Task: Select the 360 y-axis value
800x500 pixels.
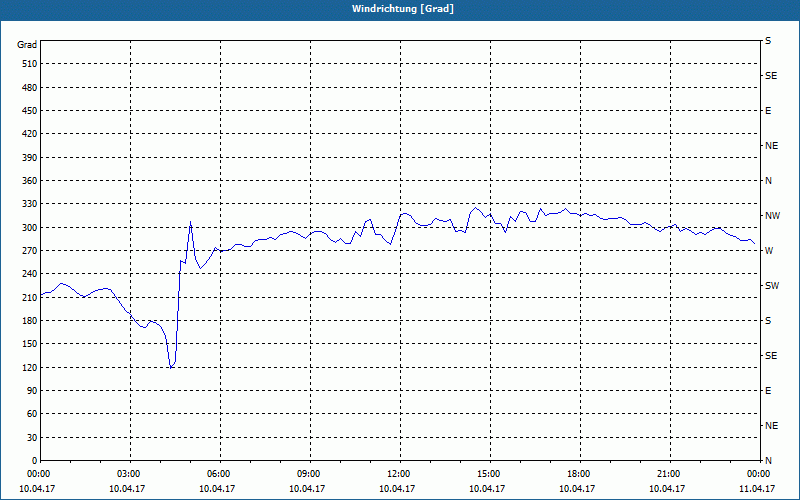Action: [x=30, y=181]
